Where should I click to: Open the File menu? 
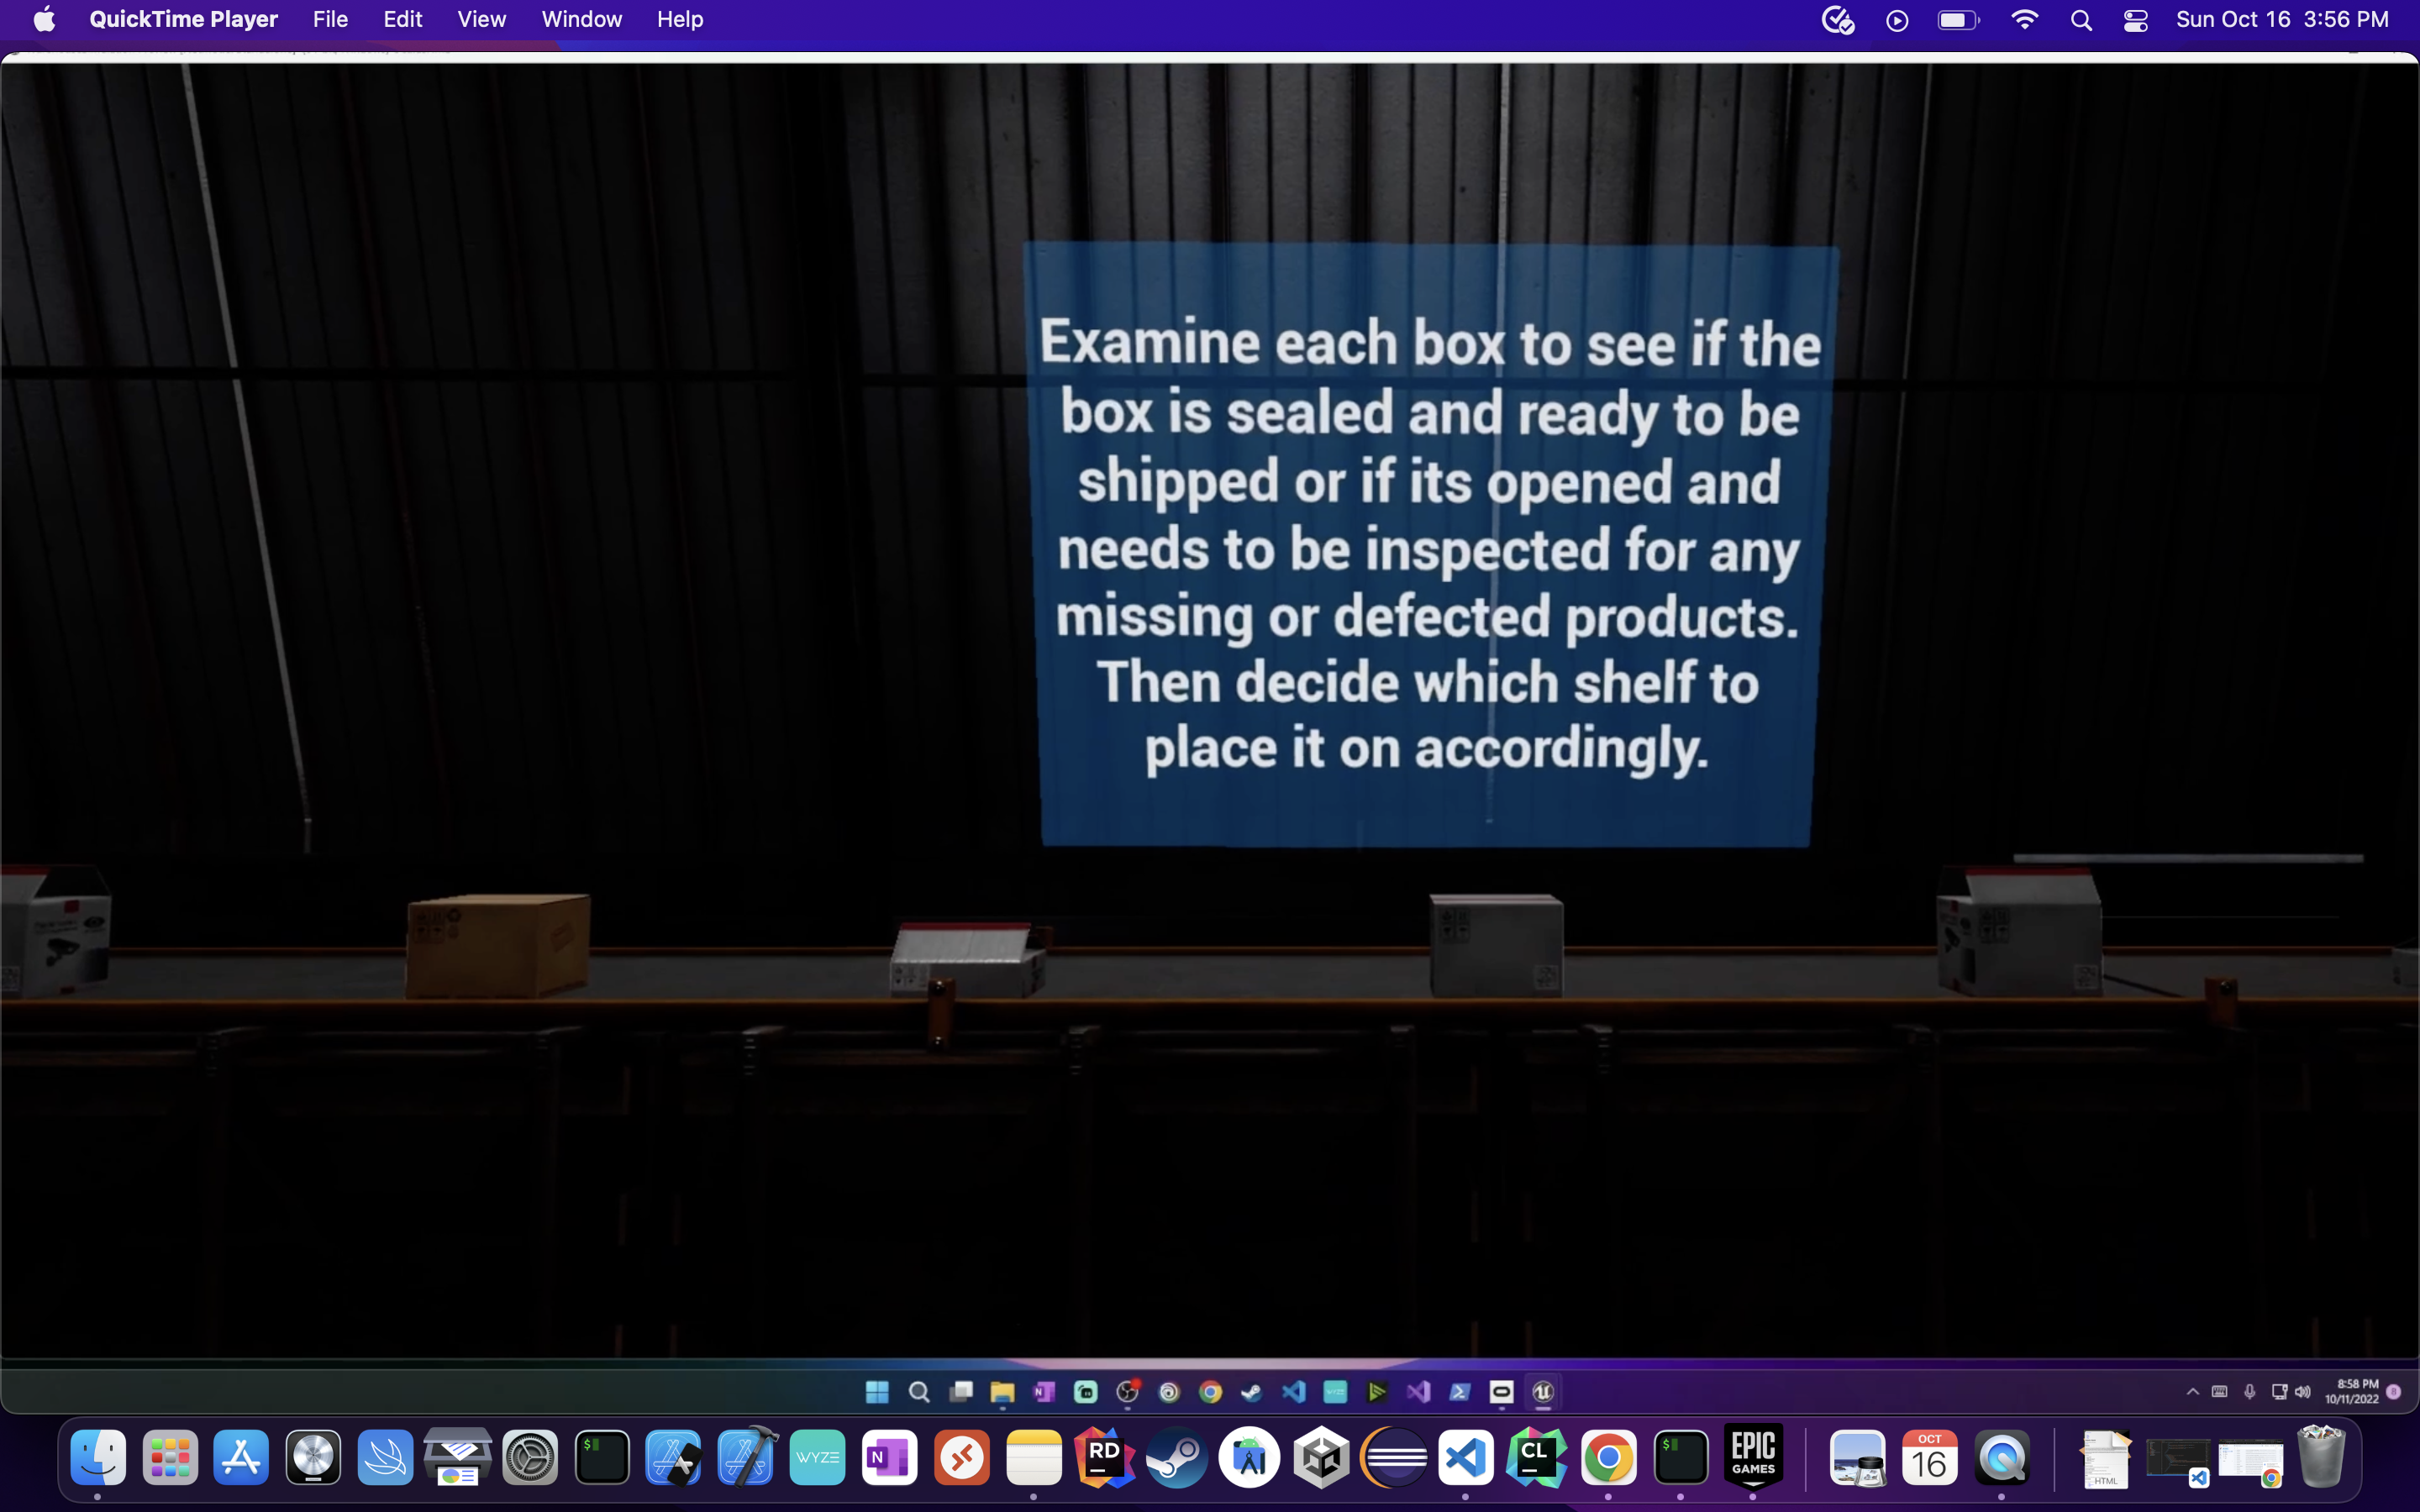pos(330,20)
